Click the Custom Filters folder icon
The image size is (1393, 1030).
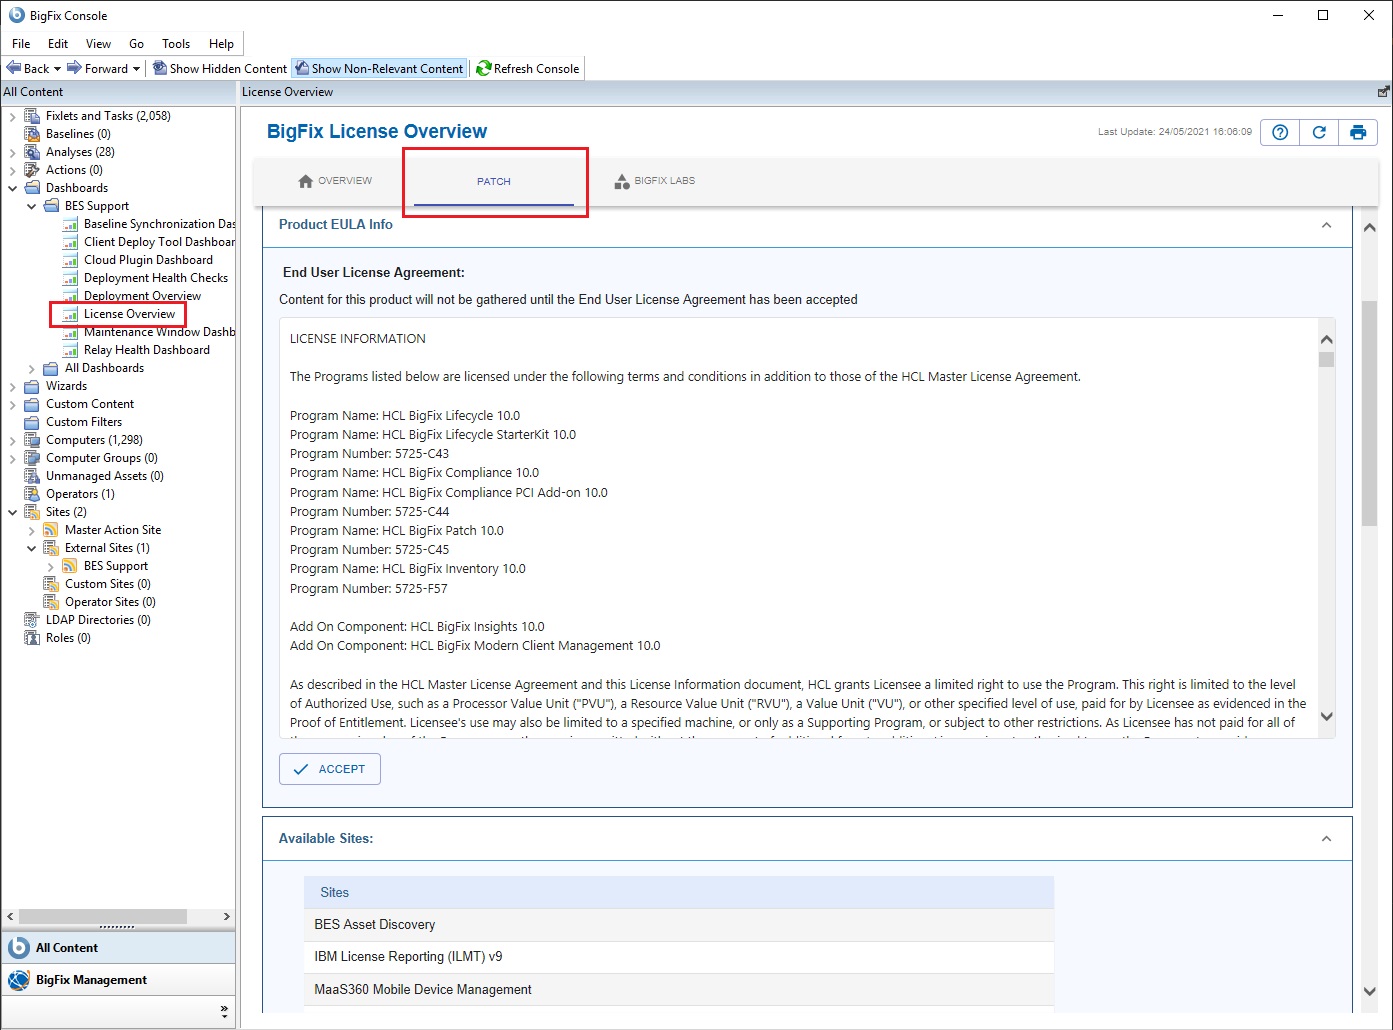point(32,422)
